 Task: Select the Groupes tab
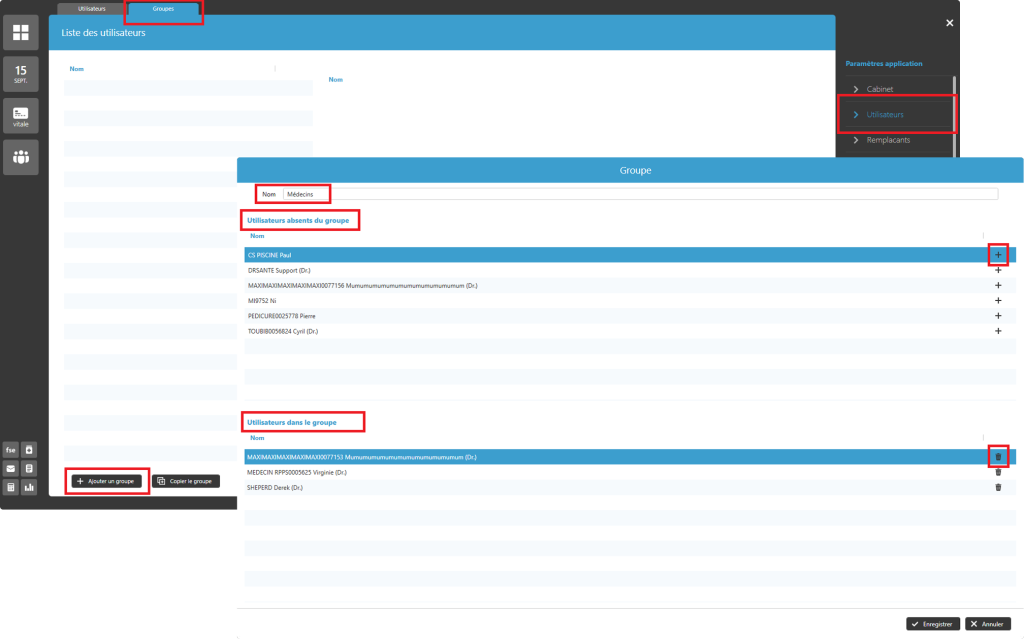pyautogui.click(x=163, y=8)
